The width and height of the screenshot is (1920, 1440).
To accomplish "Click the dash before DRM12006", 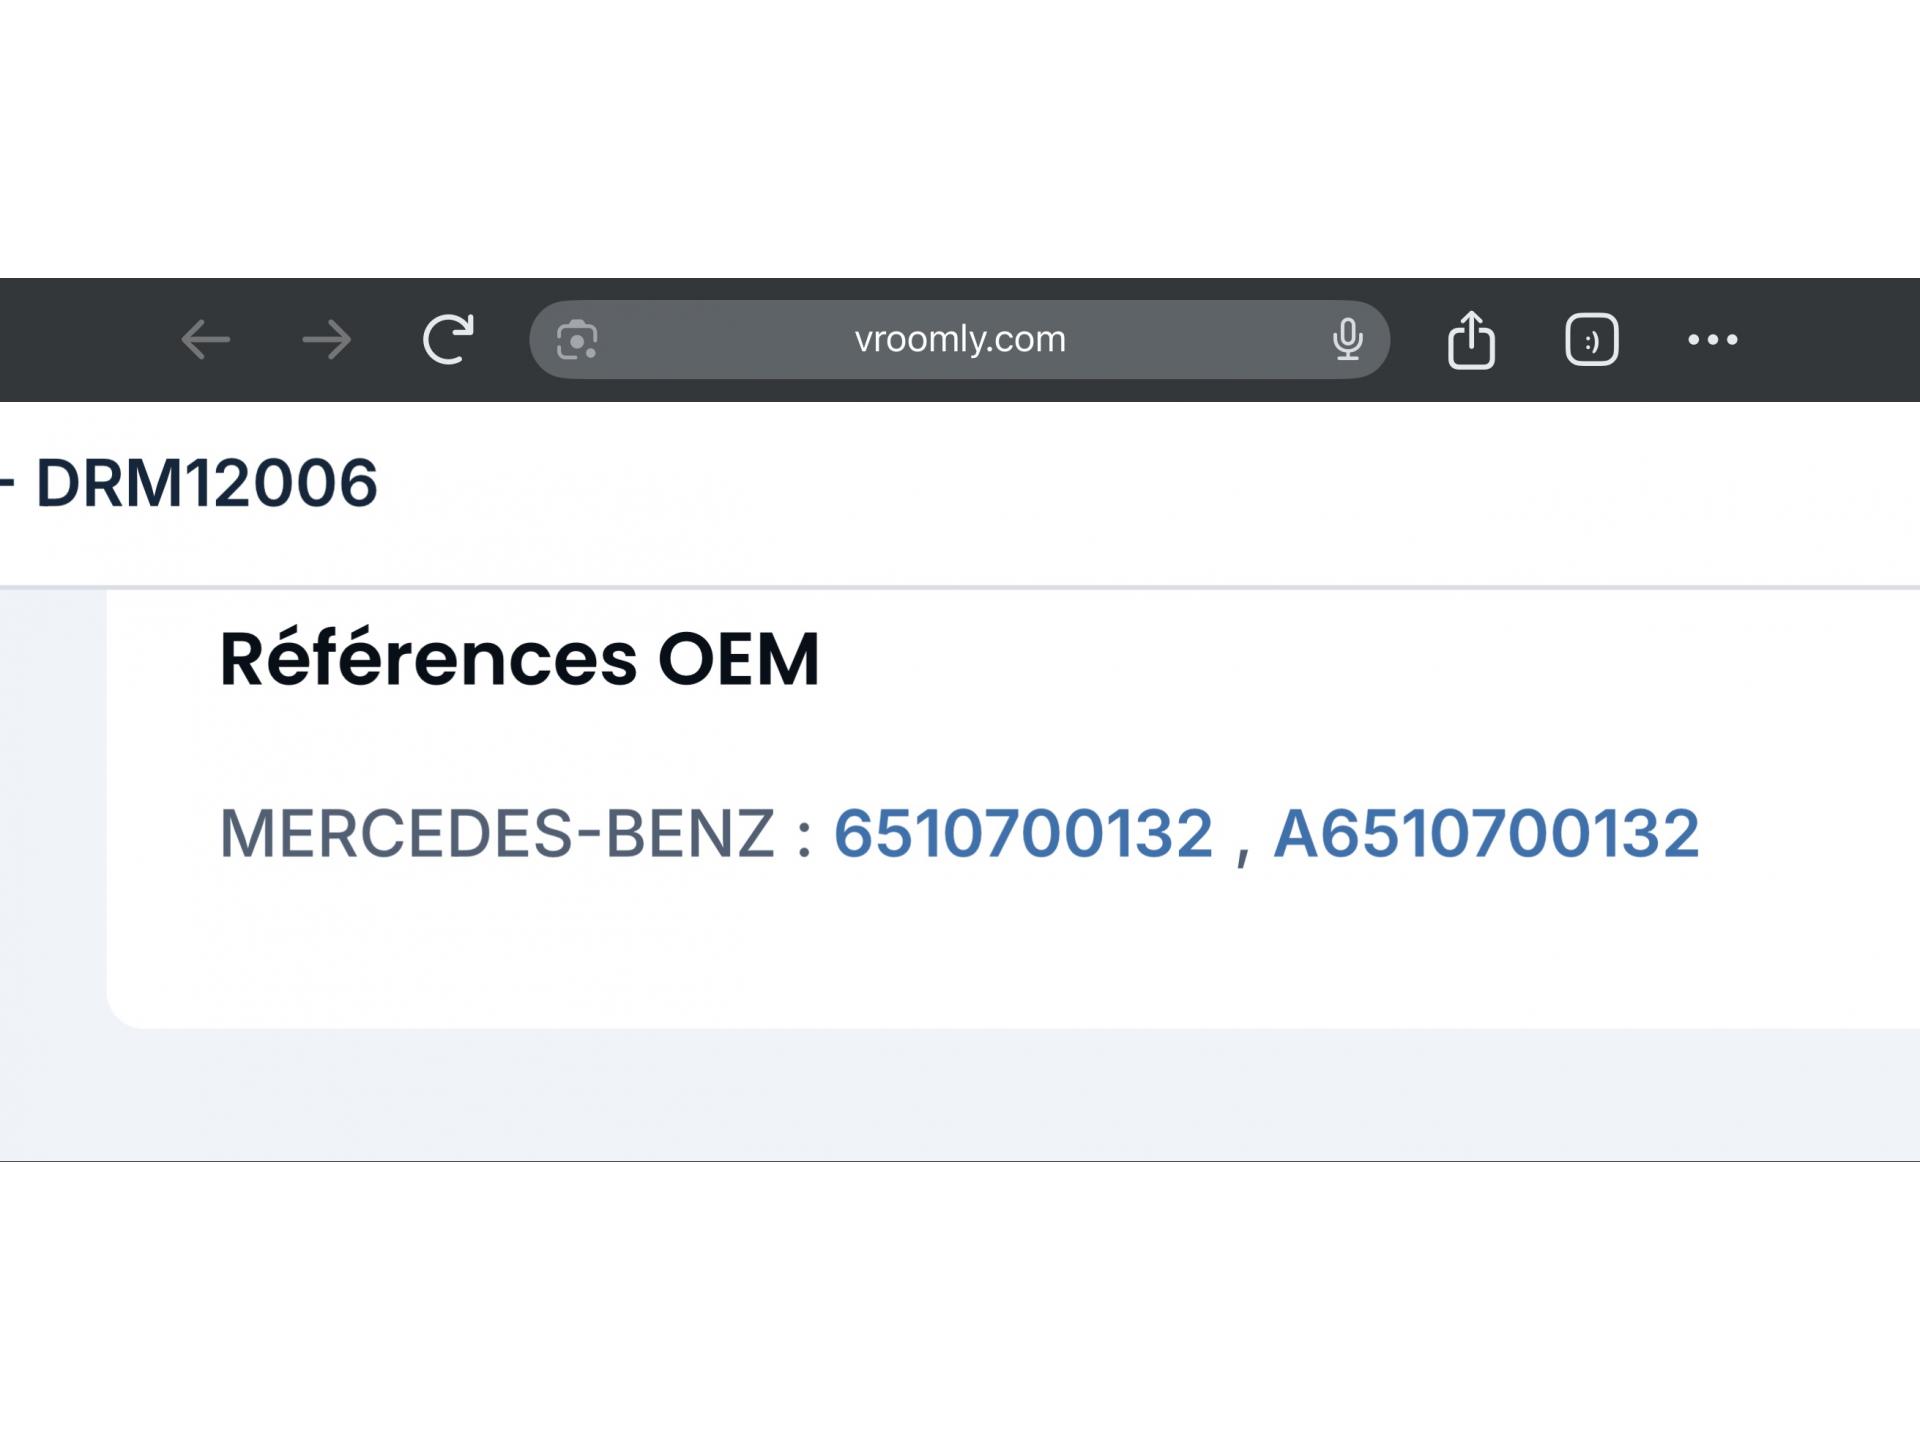I will click(x=6, y=484).
